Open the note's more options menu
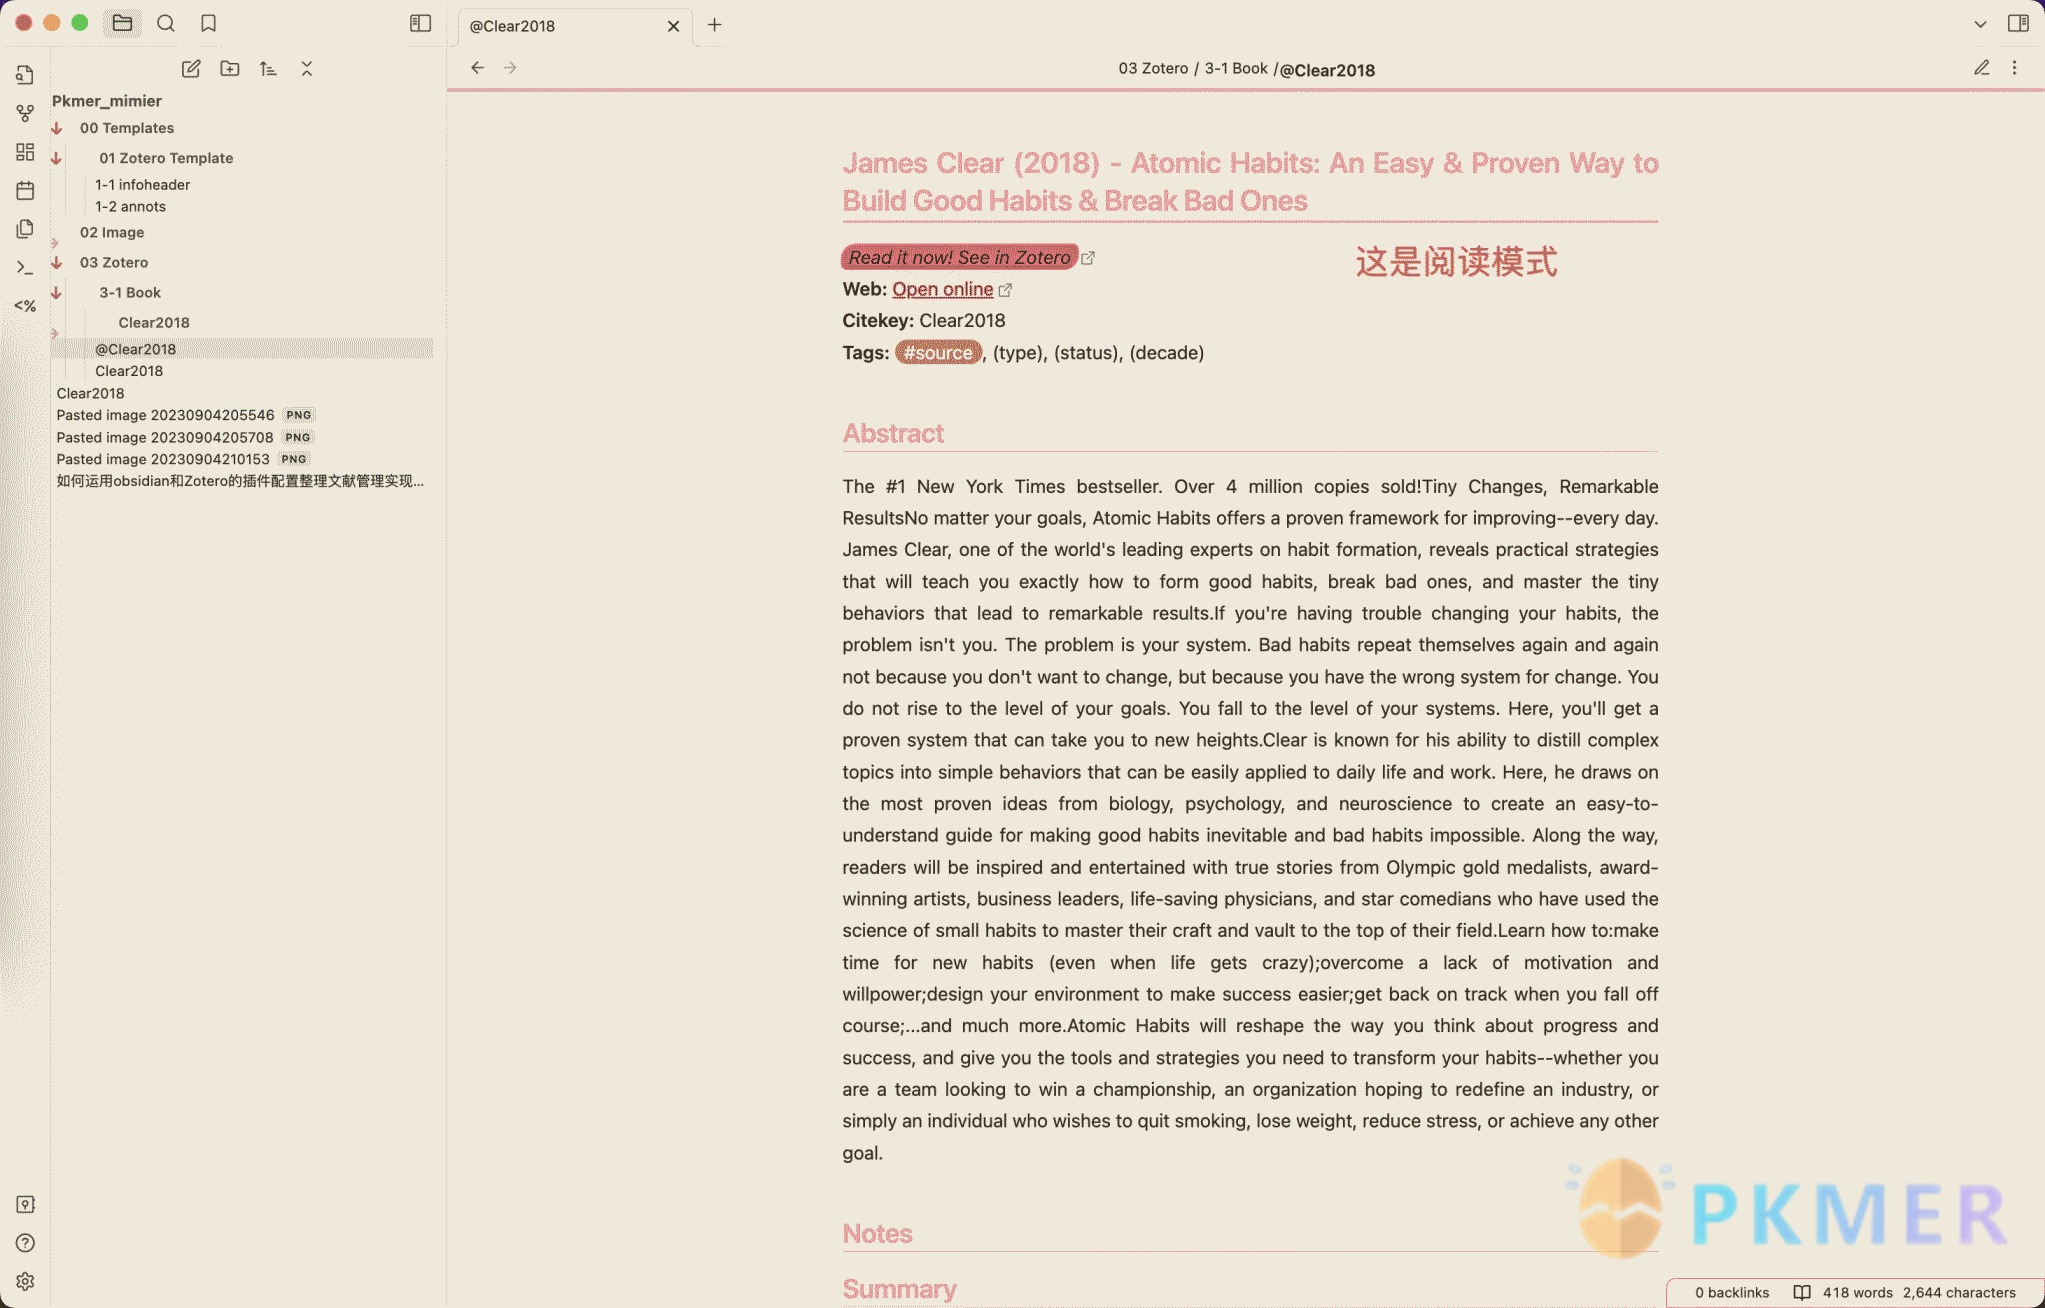 tap(2015, 68)
